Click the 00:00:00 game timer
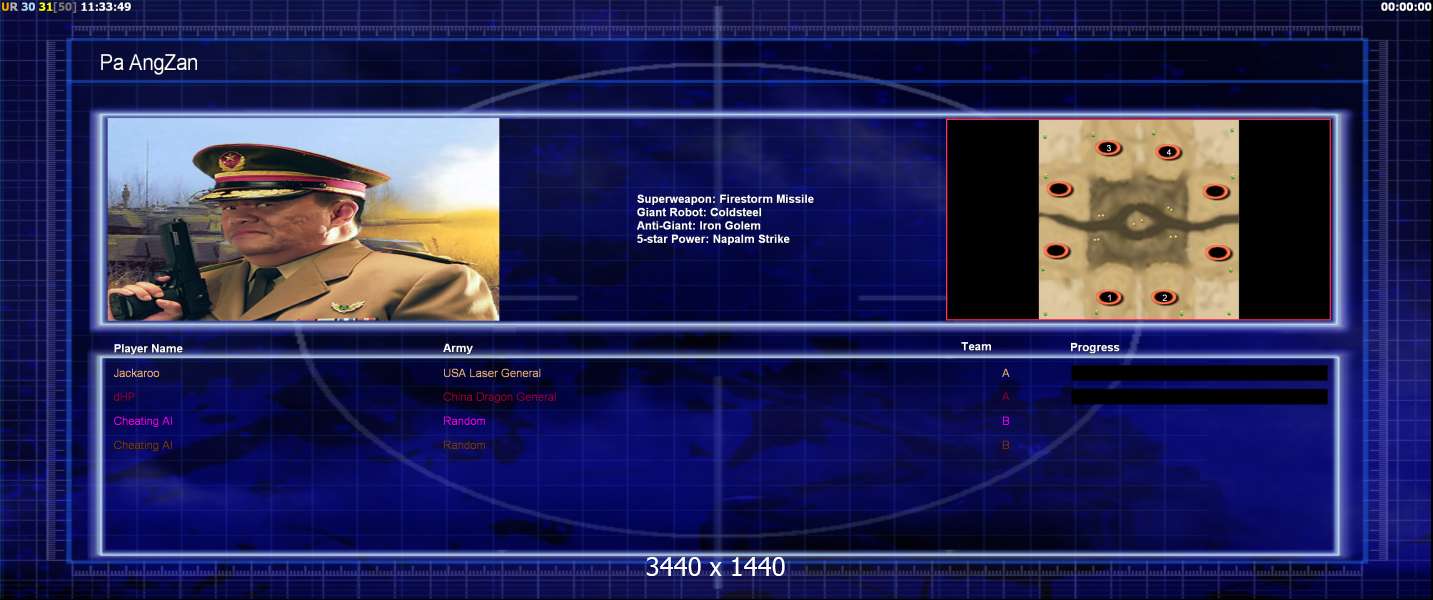 (x=1406, y=7)
